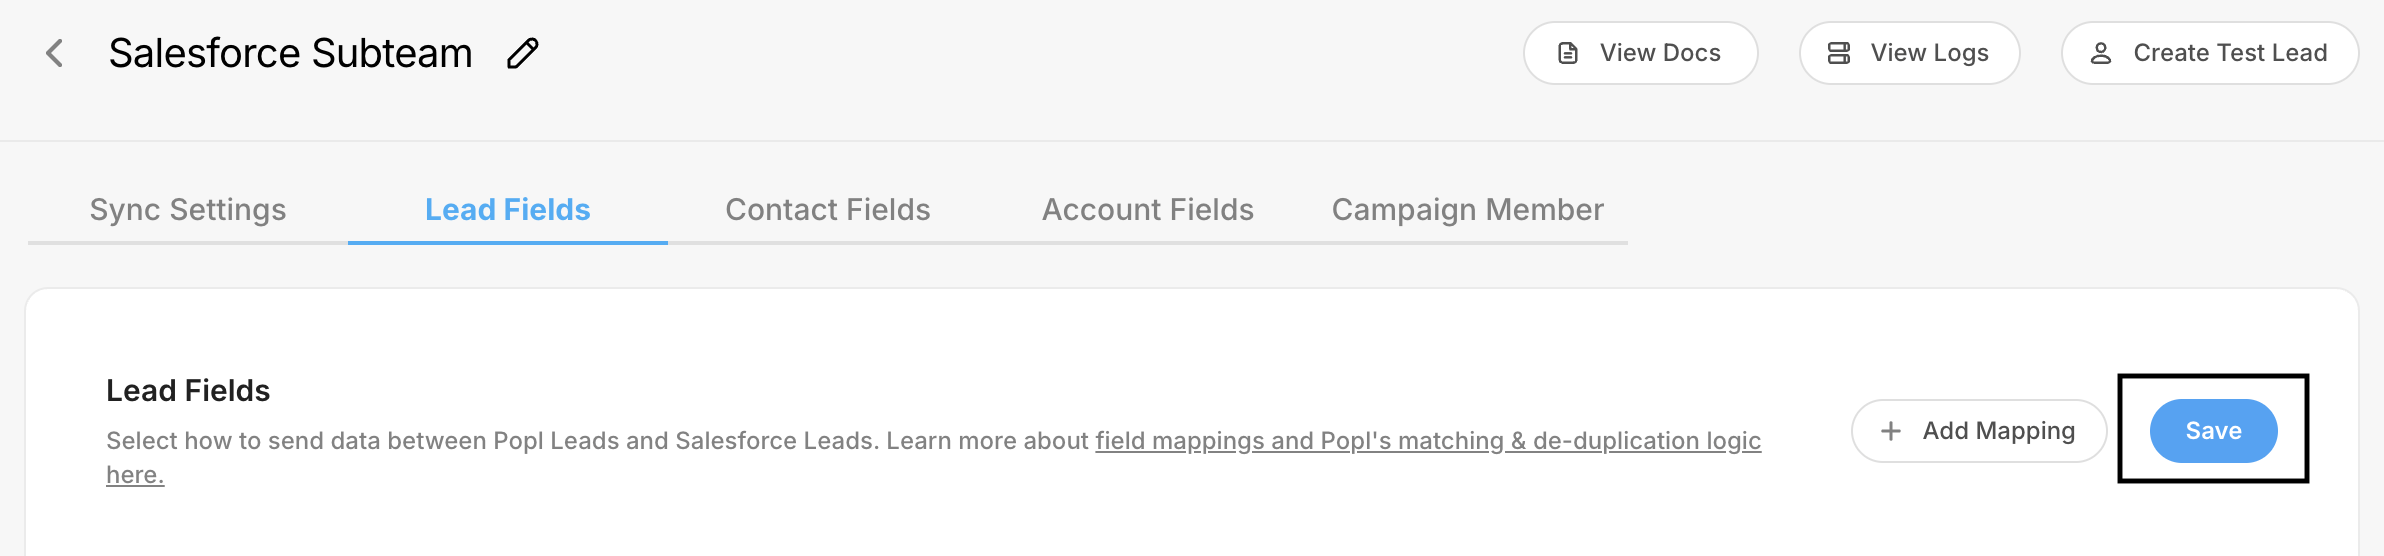Switch to the Sync Settings tab
The image size is (2384, 556).
pyautogui.click(x=188, y=210)
